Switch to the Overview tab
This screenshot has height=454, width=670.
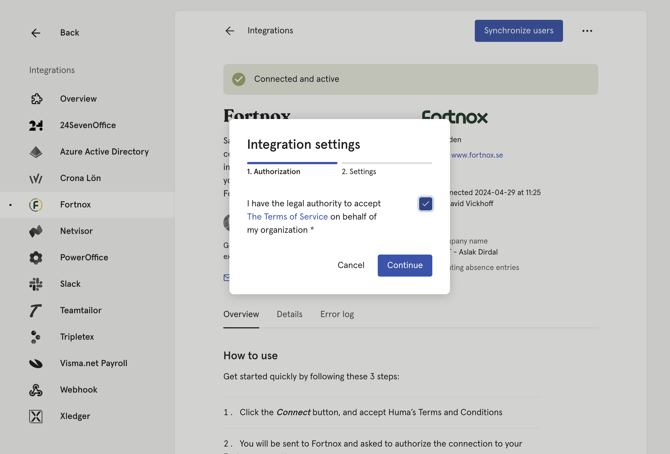241,314
